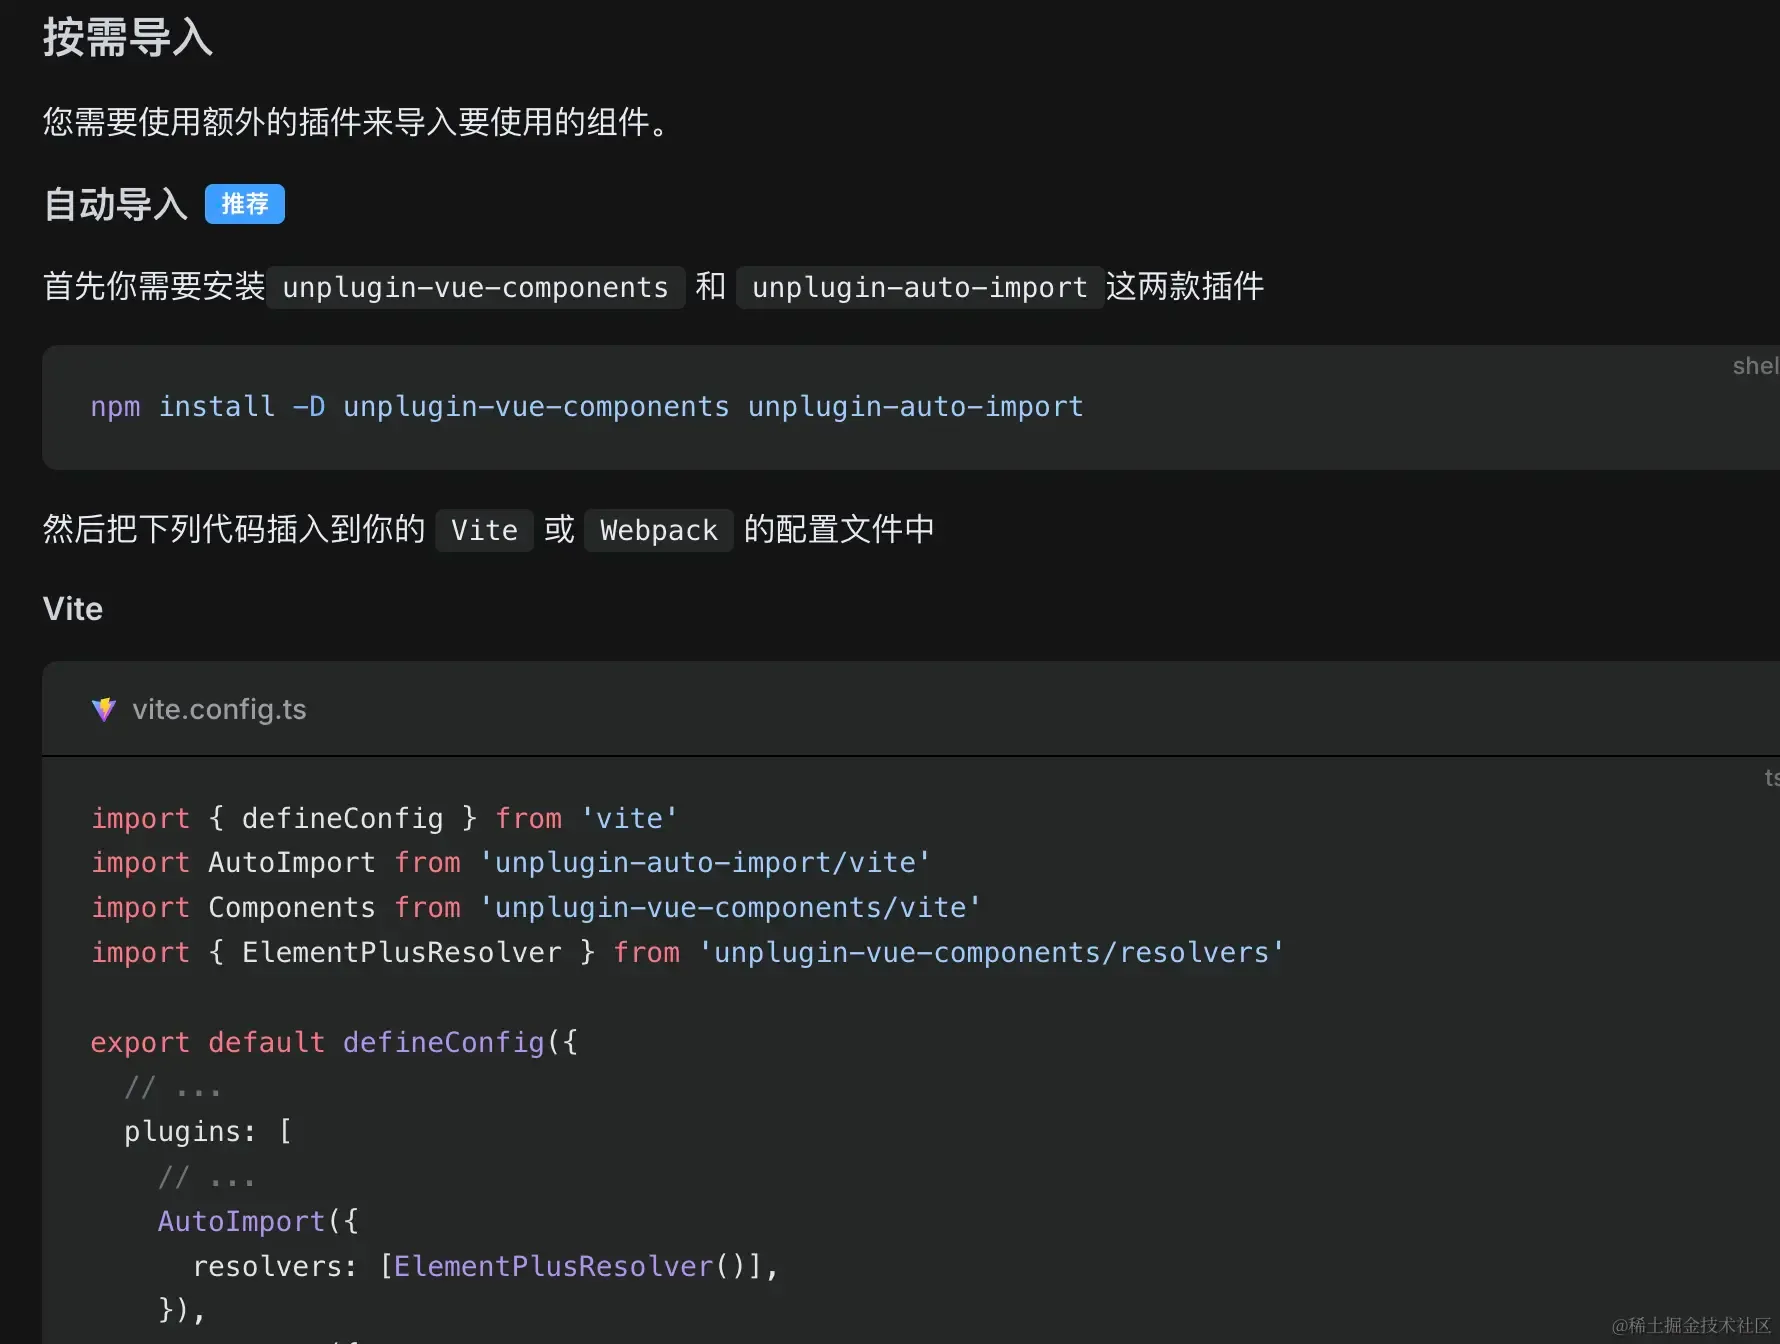Click the import AutoImport code line

click(511, 863)
